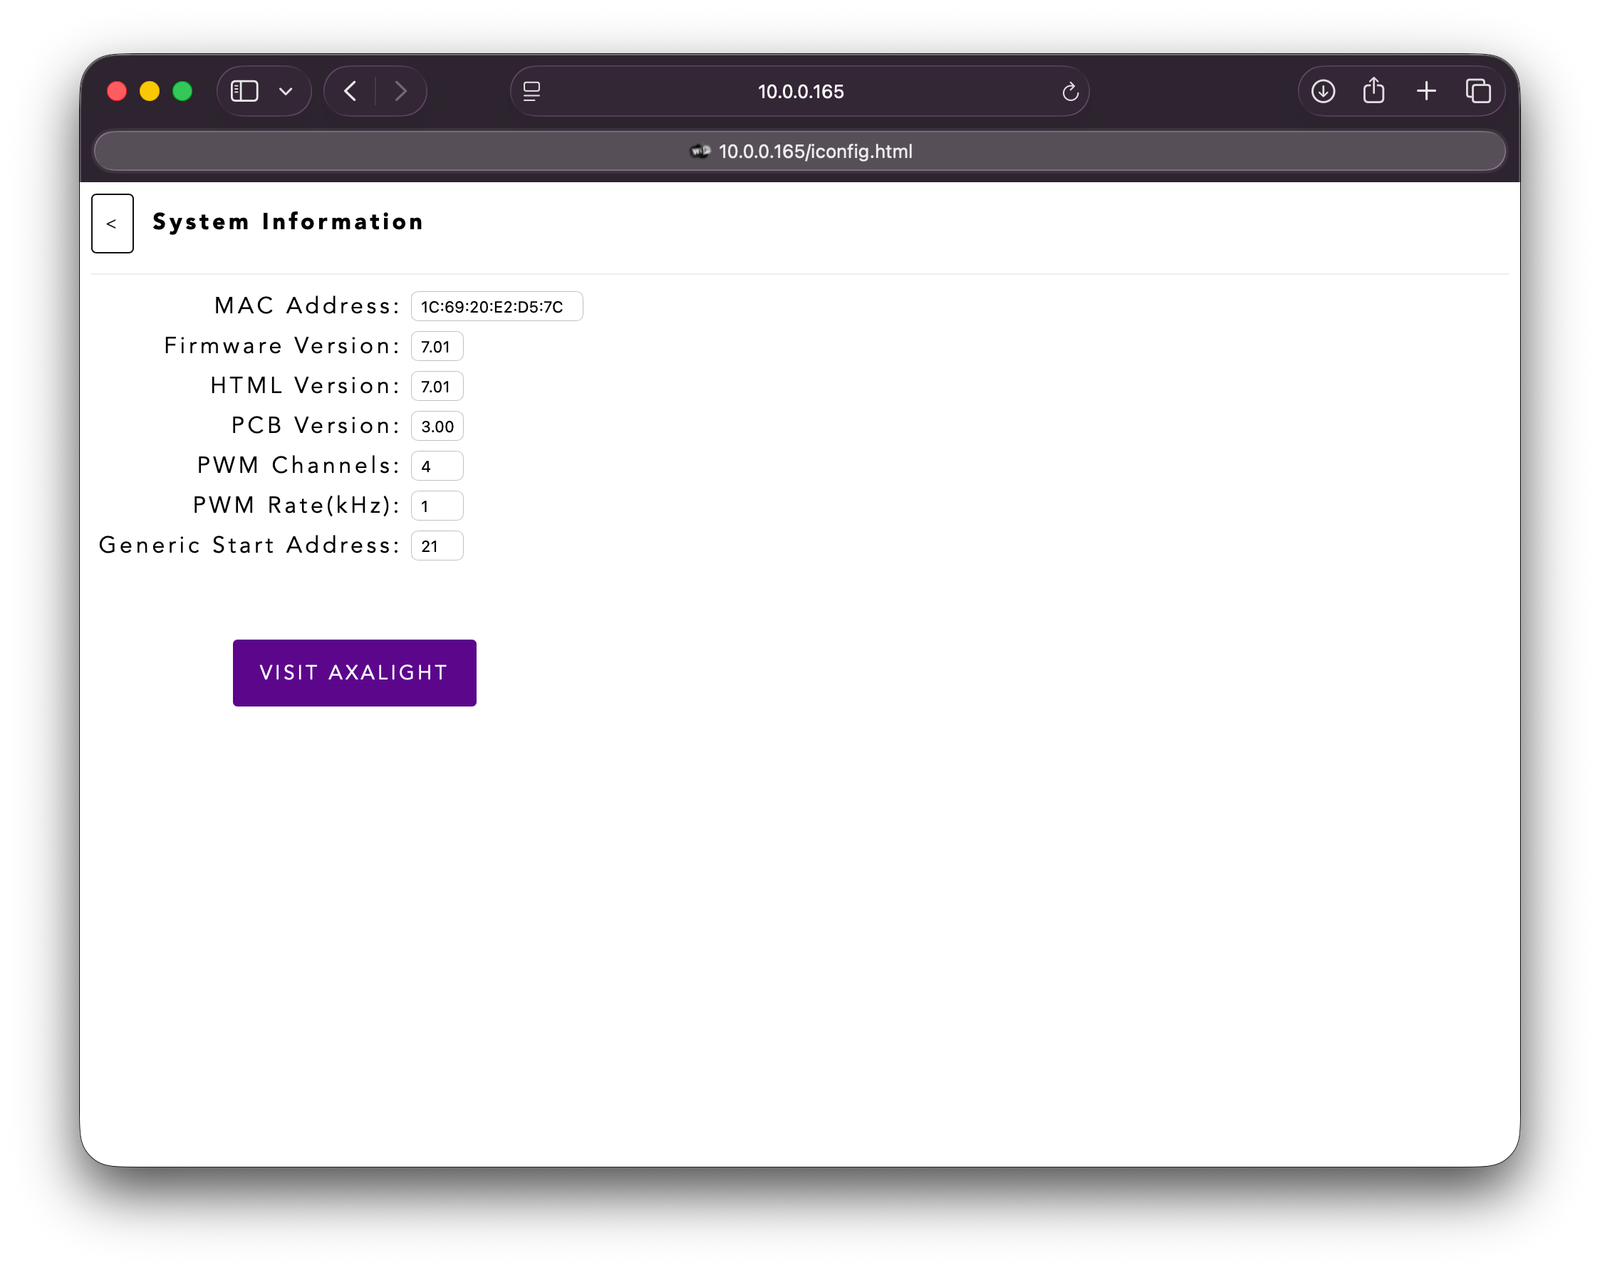Screen dimensions: 1600x1272
Task: Return using the page's < back button
Action: pyautogui.click(x=112, y=223)
